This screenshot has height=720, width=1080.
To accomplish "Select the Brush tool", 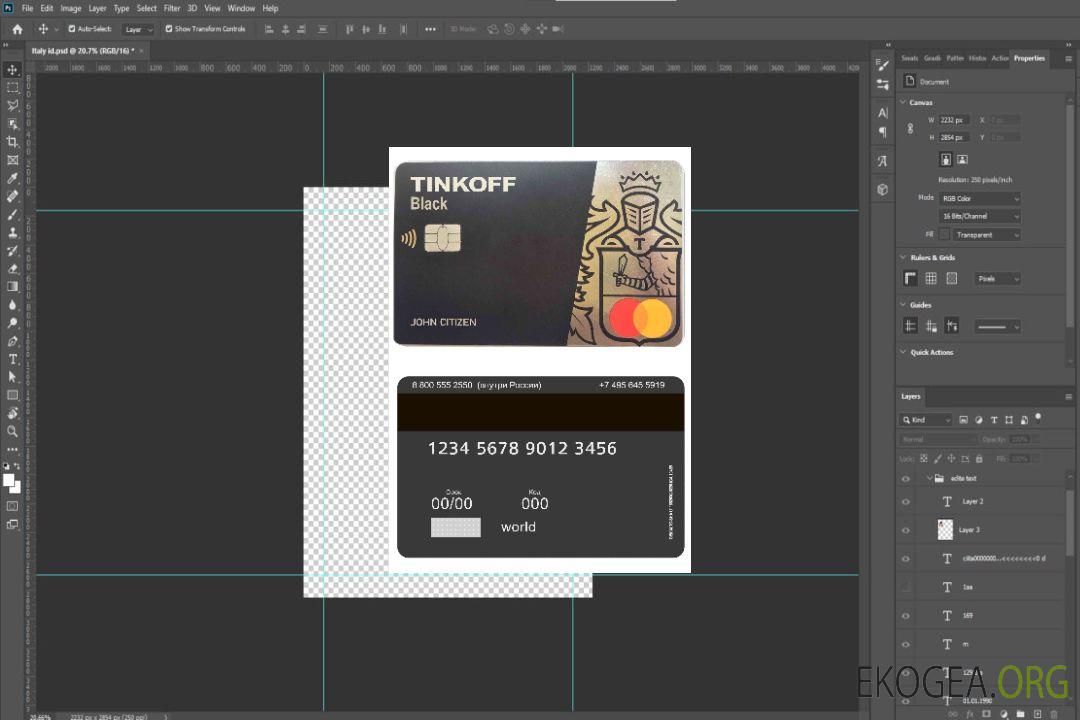I will coord(12,214).
